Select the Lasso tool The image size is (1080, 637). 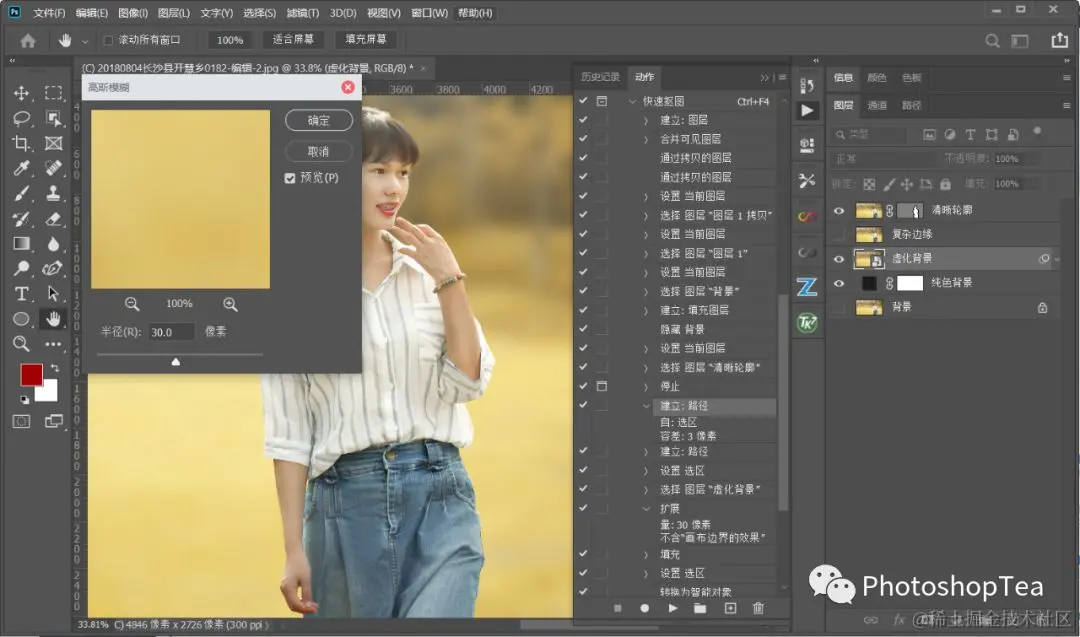[x=21, y=118]
